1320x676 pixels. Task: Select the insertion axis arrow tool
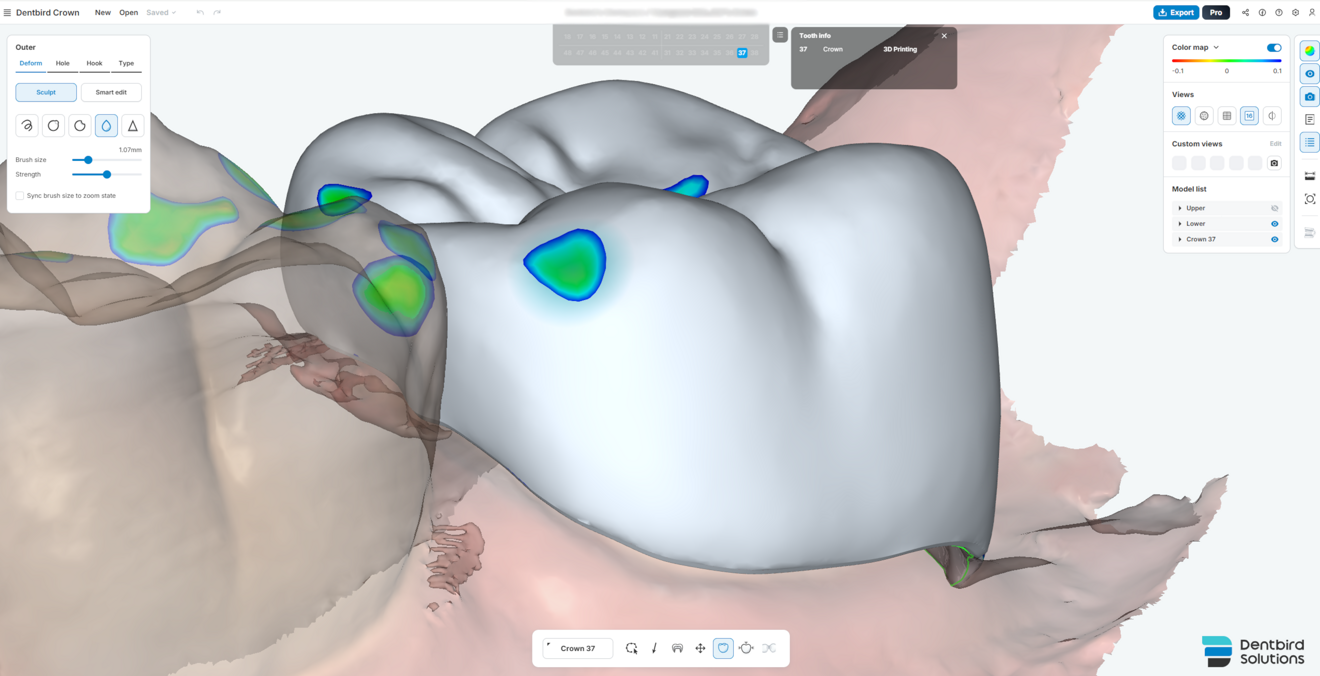[x=655, y=648]
